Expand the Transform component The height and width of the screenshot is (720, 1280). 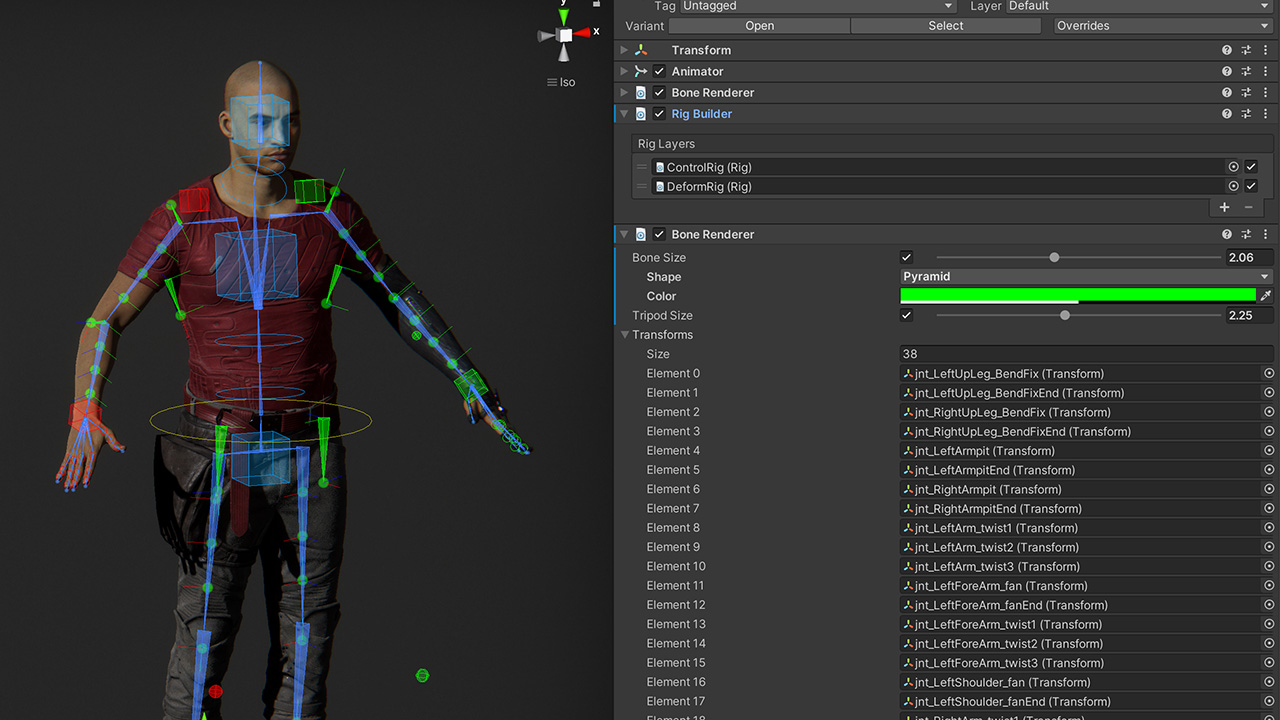pyautogui.click(x=625, y=50)
